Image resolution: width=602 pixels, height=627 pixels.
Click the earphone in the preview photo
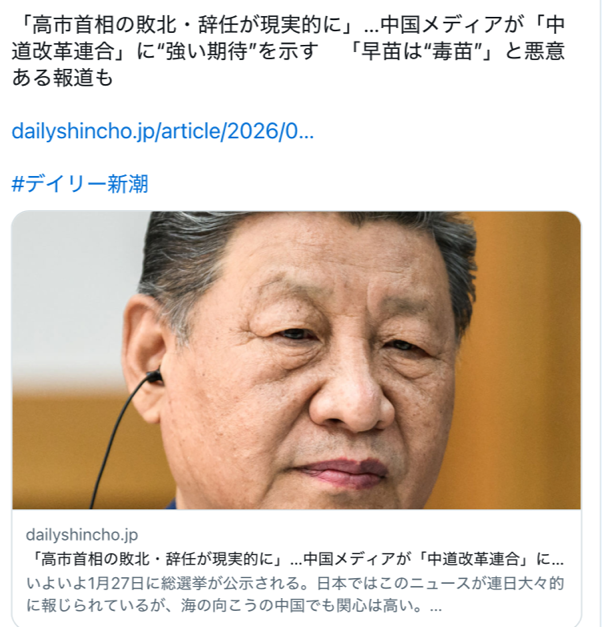coord(154,377)
